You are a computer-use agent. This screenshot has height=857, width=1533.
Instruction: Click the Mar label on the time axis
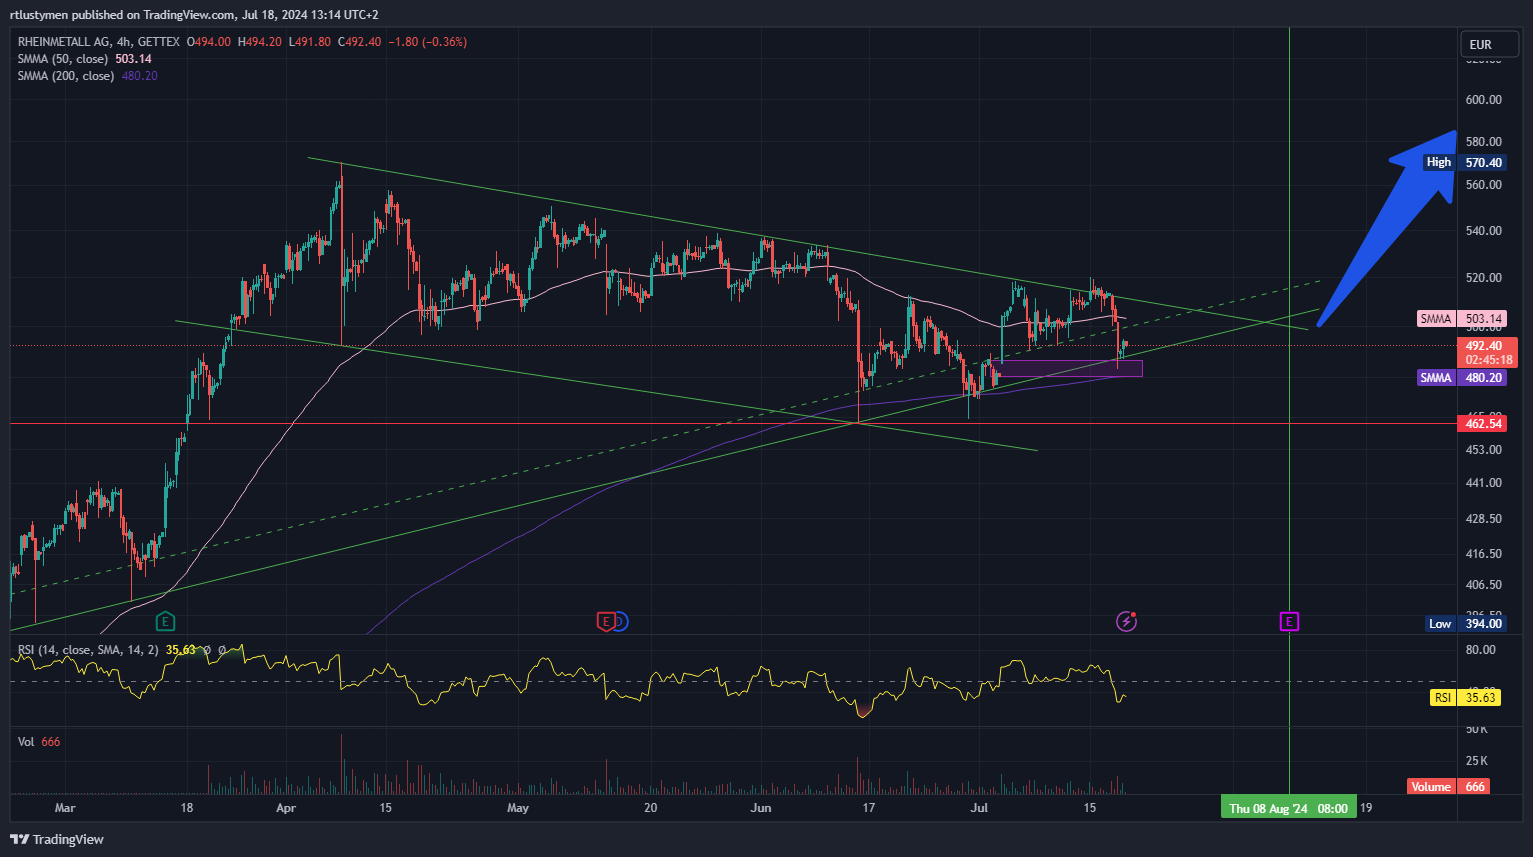pos(65,808)
